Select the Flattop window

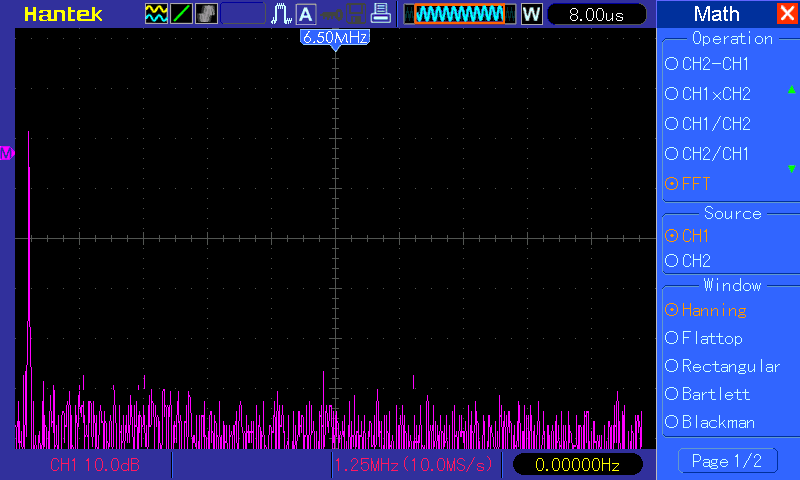click(704, 338)
